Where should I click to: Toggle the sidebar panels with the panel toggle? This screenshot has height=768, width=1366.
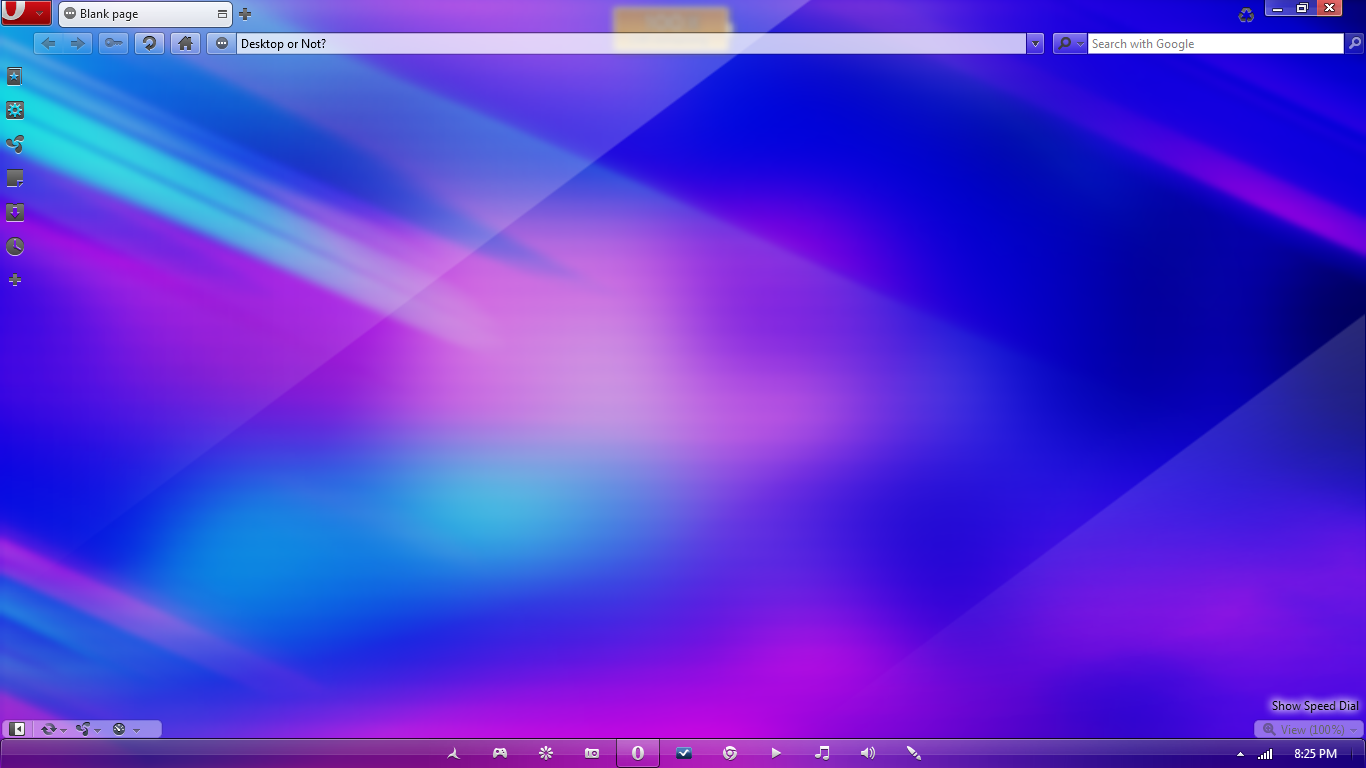(x=16, y=729)
